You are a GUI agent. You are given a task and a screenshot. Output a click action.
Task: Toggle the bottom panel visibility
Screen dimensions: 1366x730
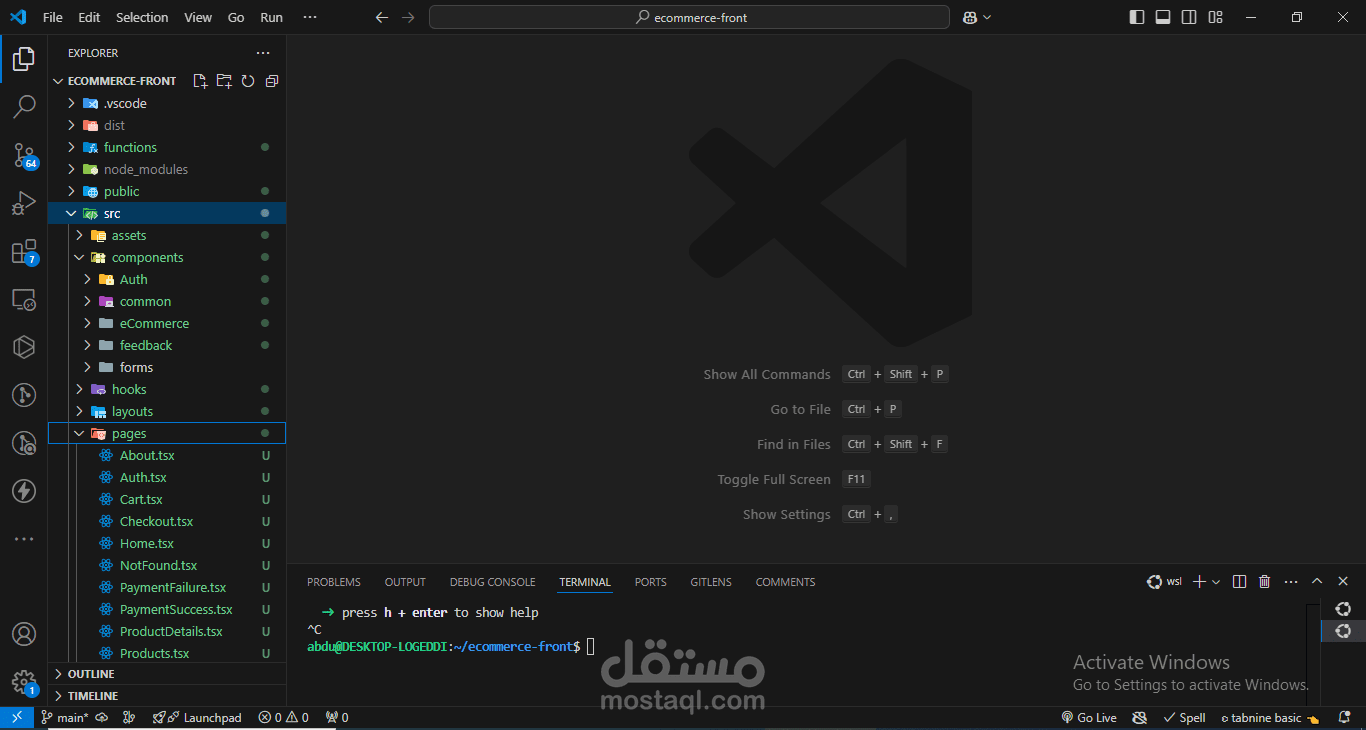[1163, 17]
